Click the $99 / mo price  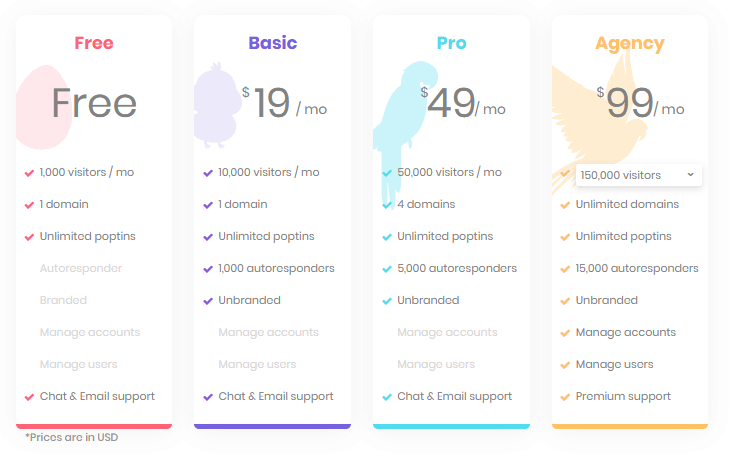[x=641, y=103]
